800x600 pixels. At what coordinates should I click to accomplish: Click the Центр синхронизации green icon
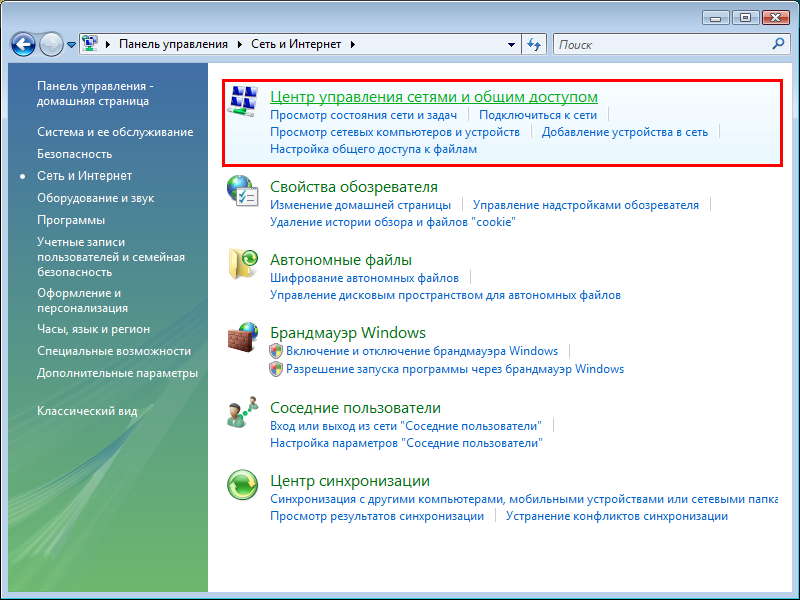pyautogui.click(x=242, y=485)
